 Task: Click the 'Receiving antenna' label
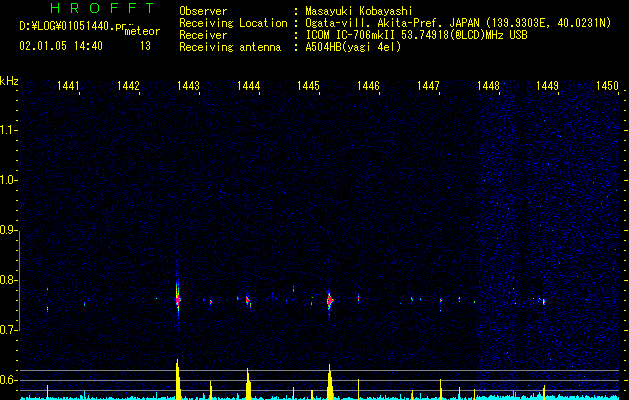point(230,47)
